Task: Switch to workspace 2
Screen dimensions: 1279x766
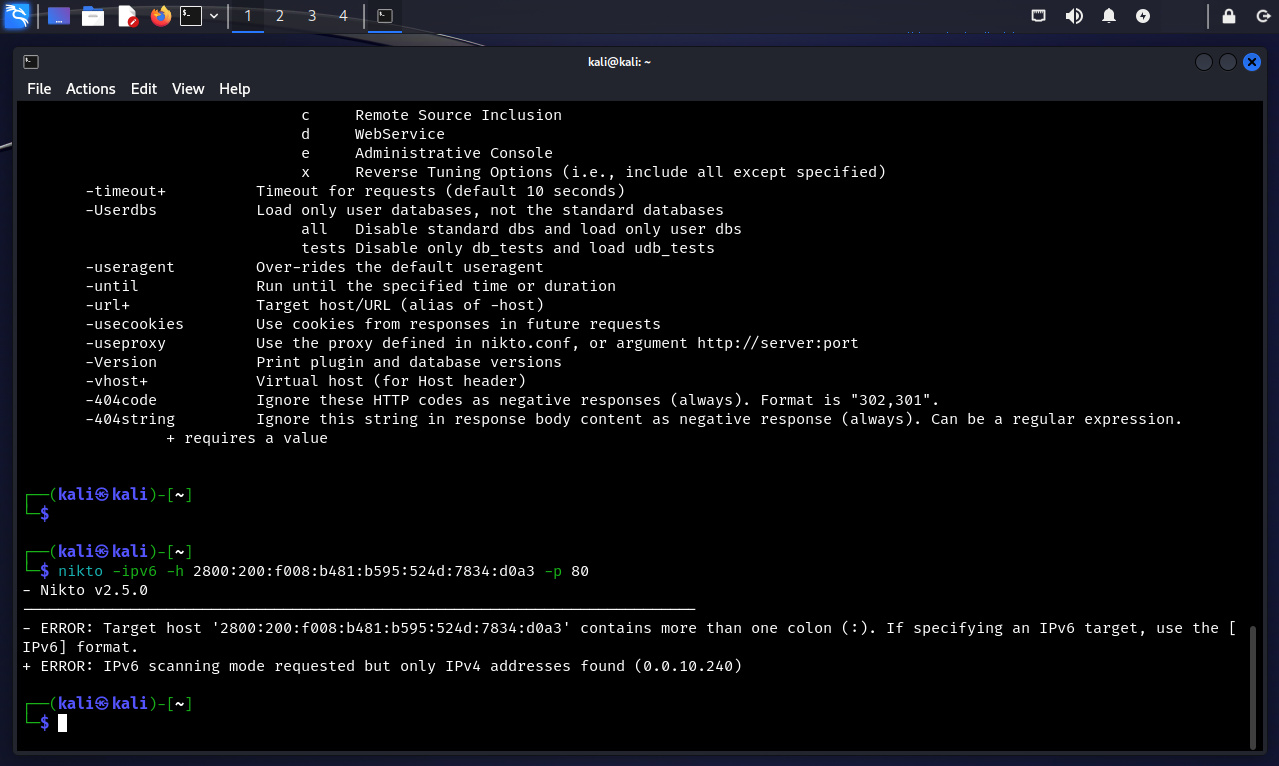Action: [x=280, y=16]
